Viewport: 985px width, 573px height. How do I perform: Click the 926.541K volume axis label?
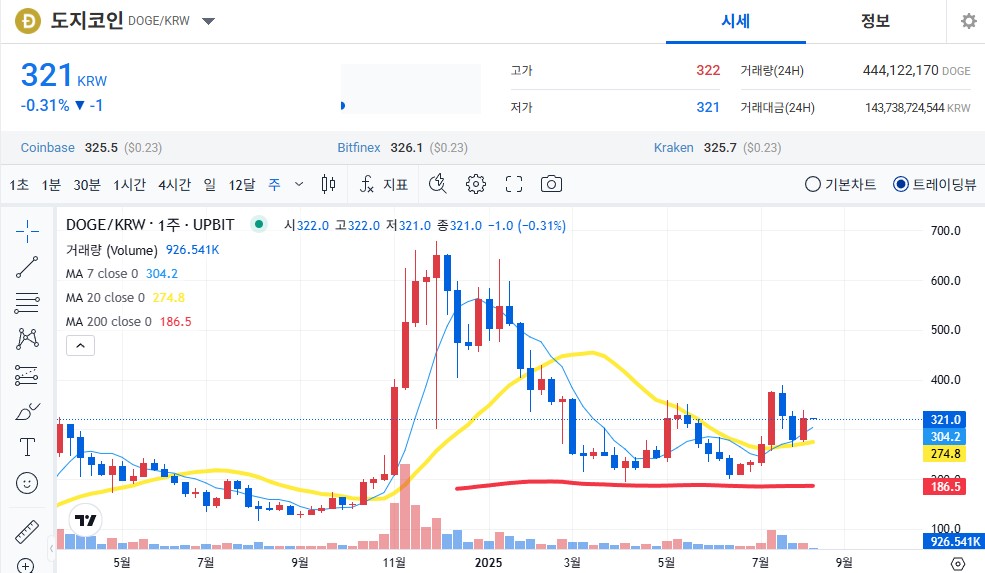[954, 542]
